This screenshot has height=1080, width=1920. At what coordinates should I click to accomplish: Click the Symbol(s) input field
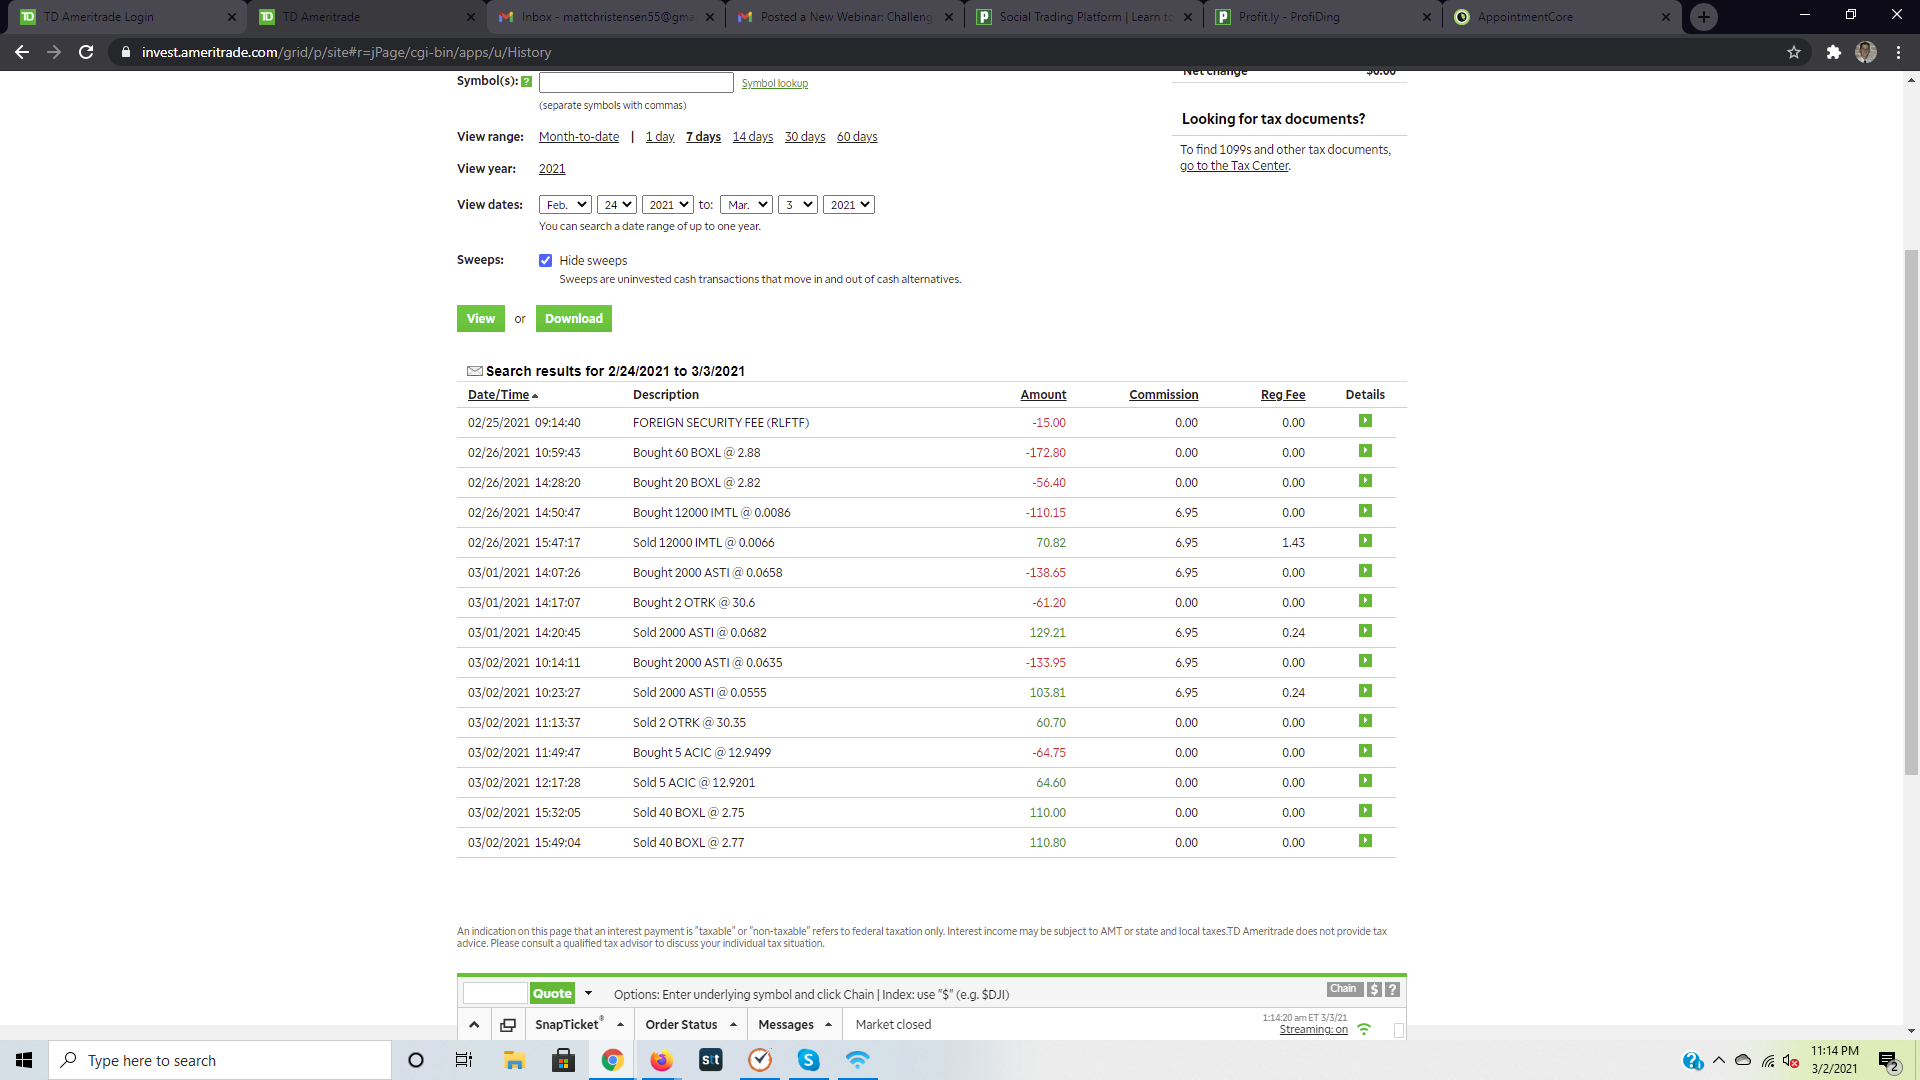tap(636, 83)
